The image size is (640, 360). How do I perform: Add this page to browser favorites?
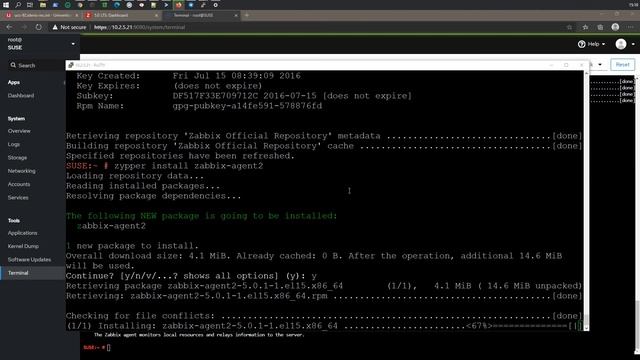[569, 27]
